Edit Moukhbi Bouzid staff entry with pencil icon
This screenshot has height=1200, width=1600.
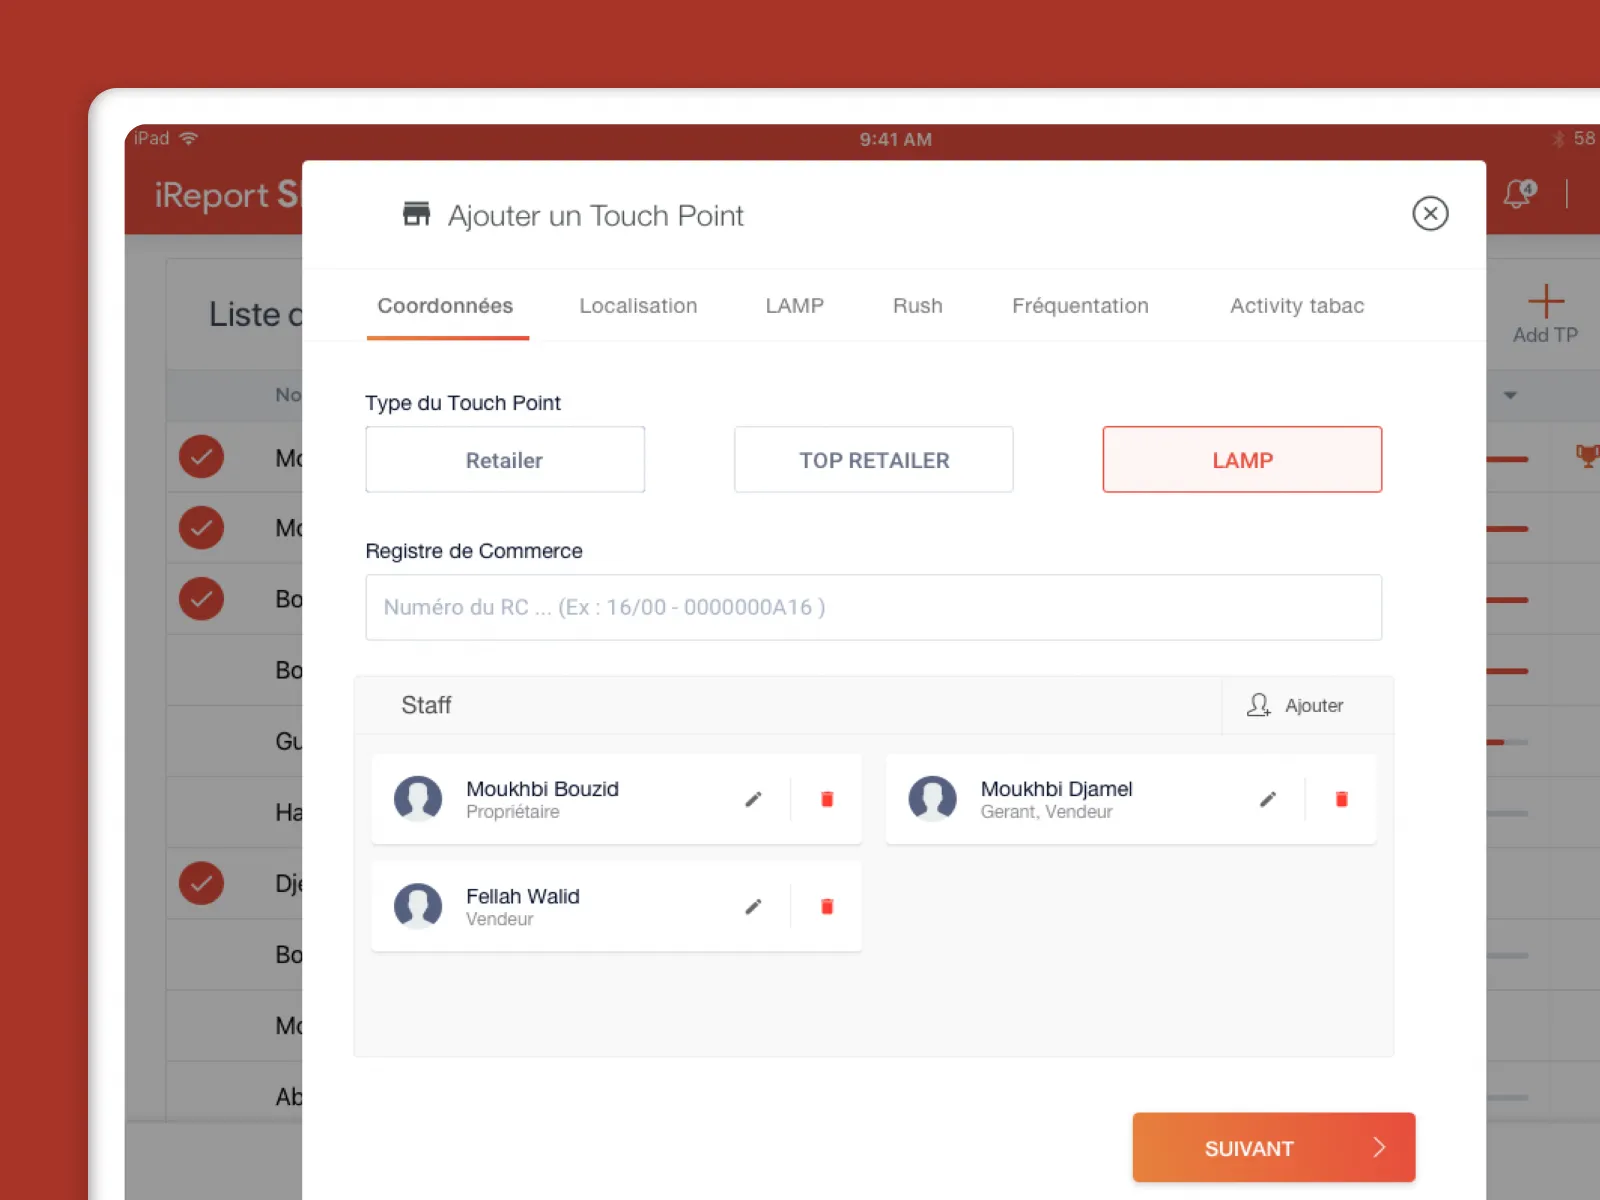click(x=753, y=799)
